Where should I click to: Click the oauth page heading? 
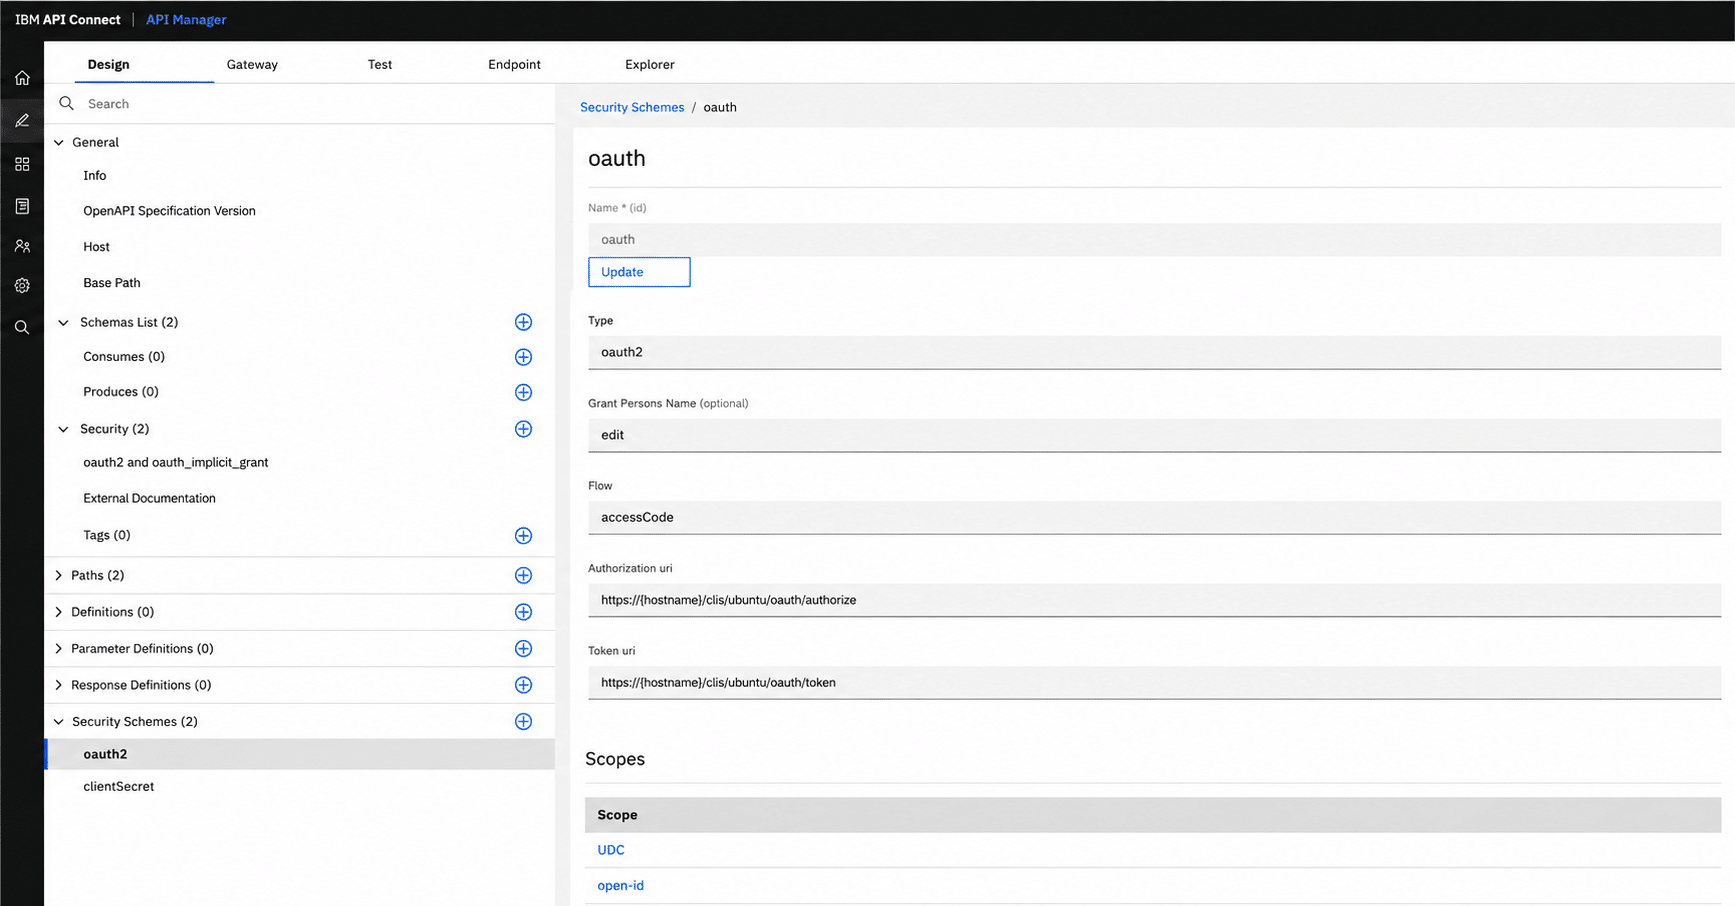pyautogui.click(x=617, y=159)
